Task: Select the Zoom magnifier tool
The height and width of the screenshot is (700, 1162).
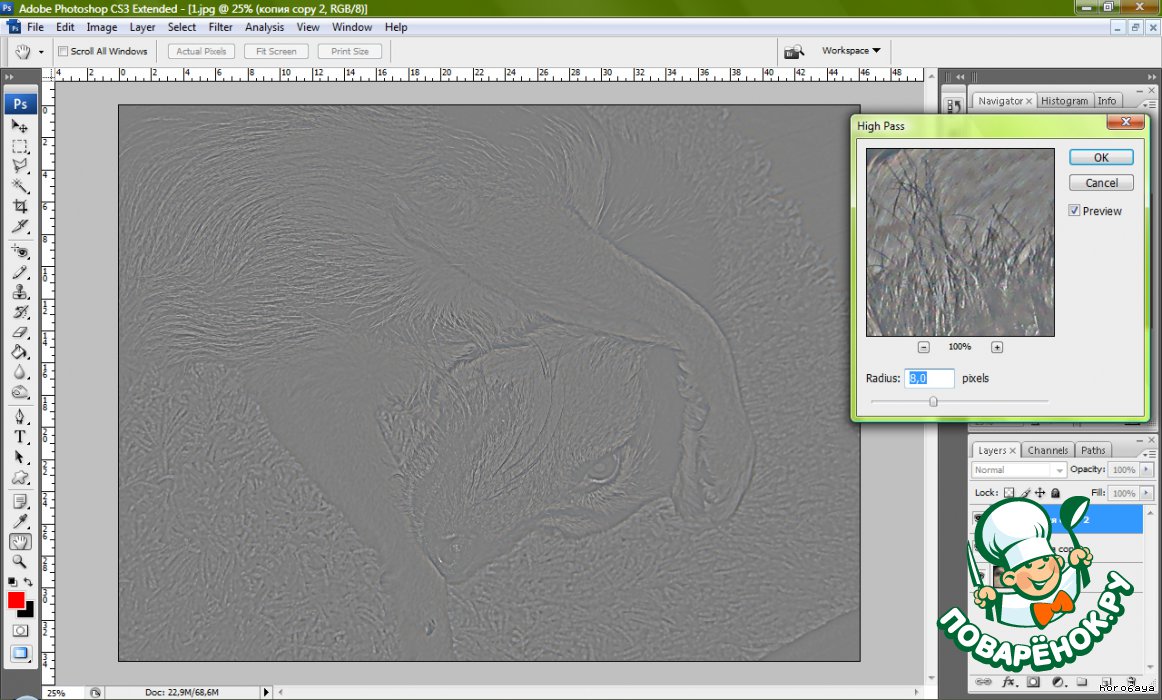Action: point(20,562)
